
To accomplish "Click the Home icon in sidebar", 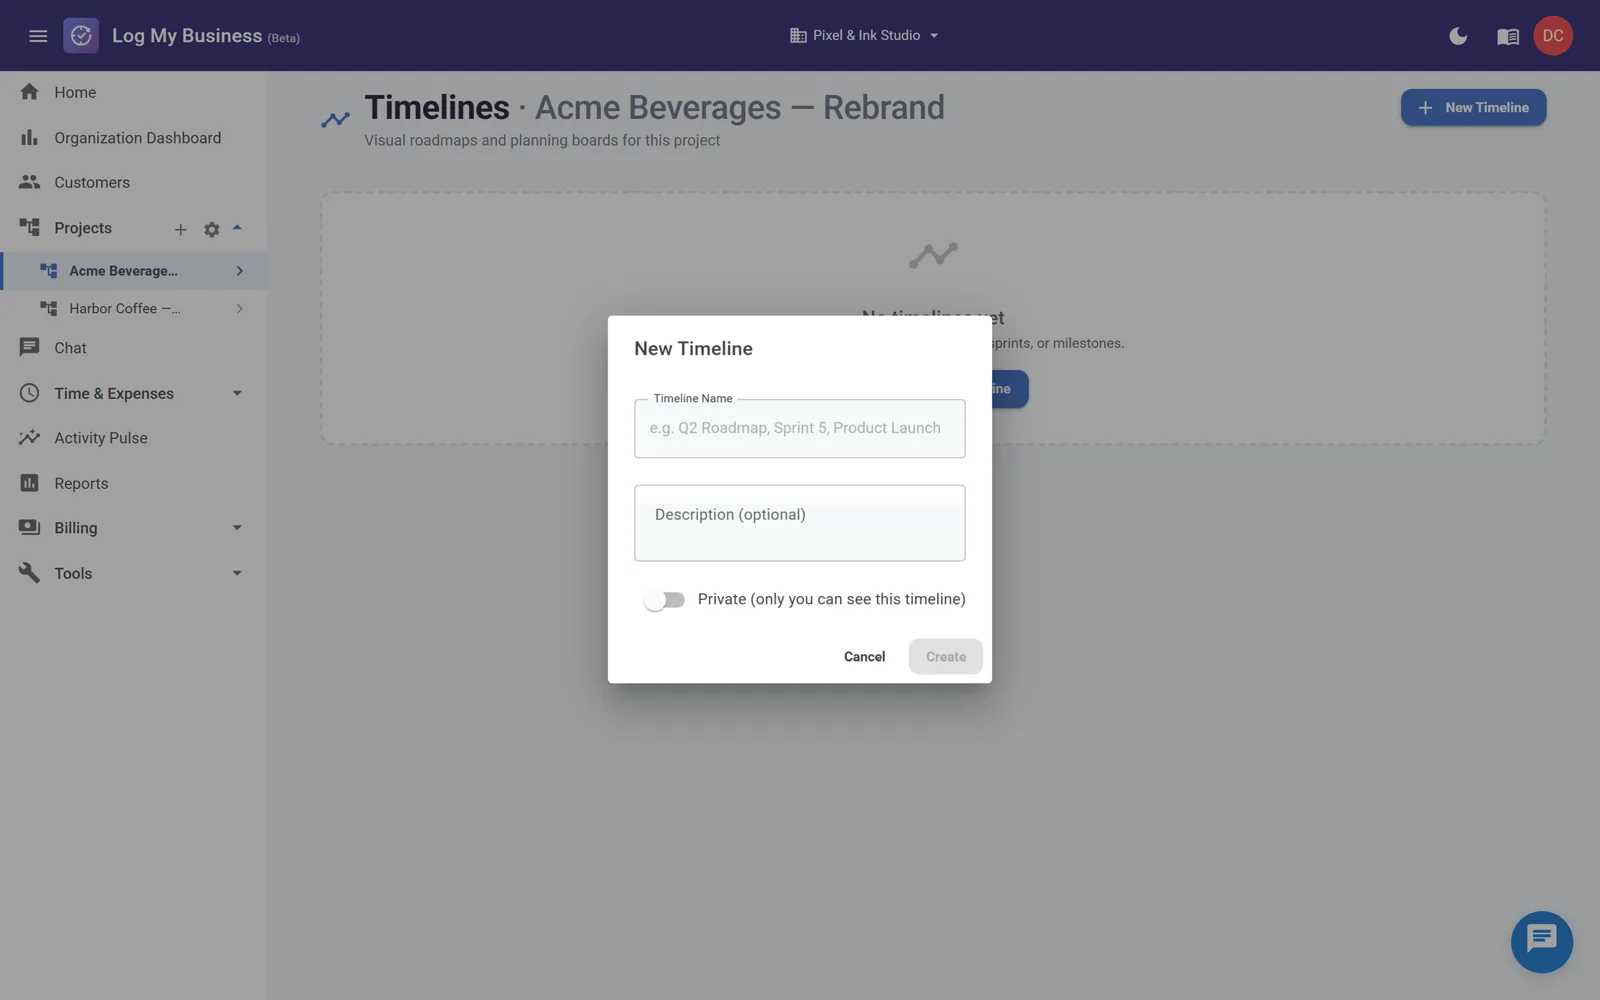I will point(29,92).
